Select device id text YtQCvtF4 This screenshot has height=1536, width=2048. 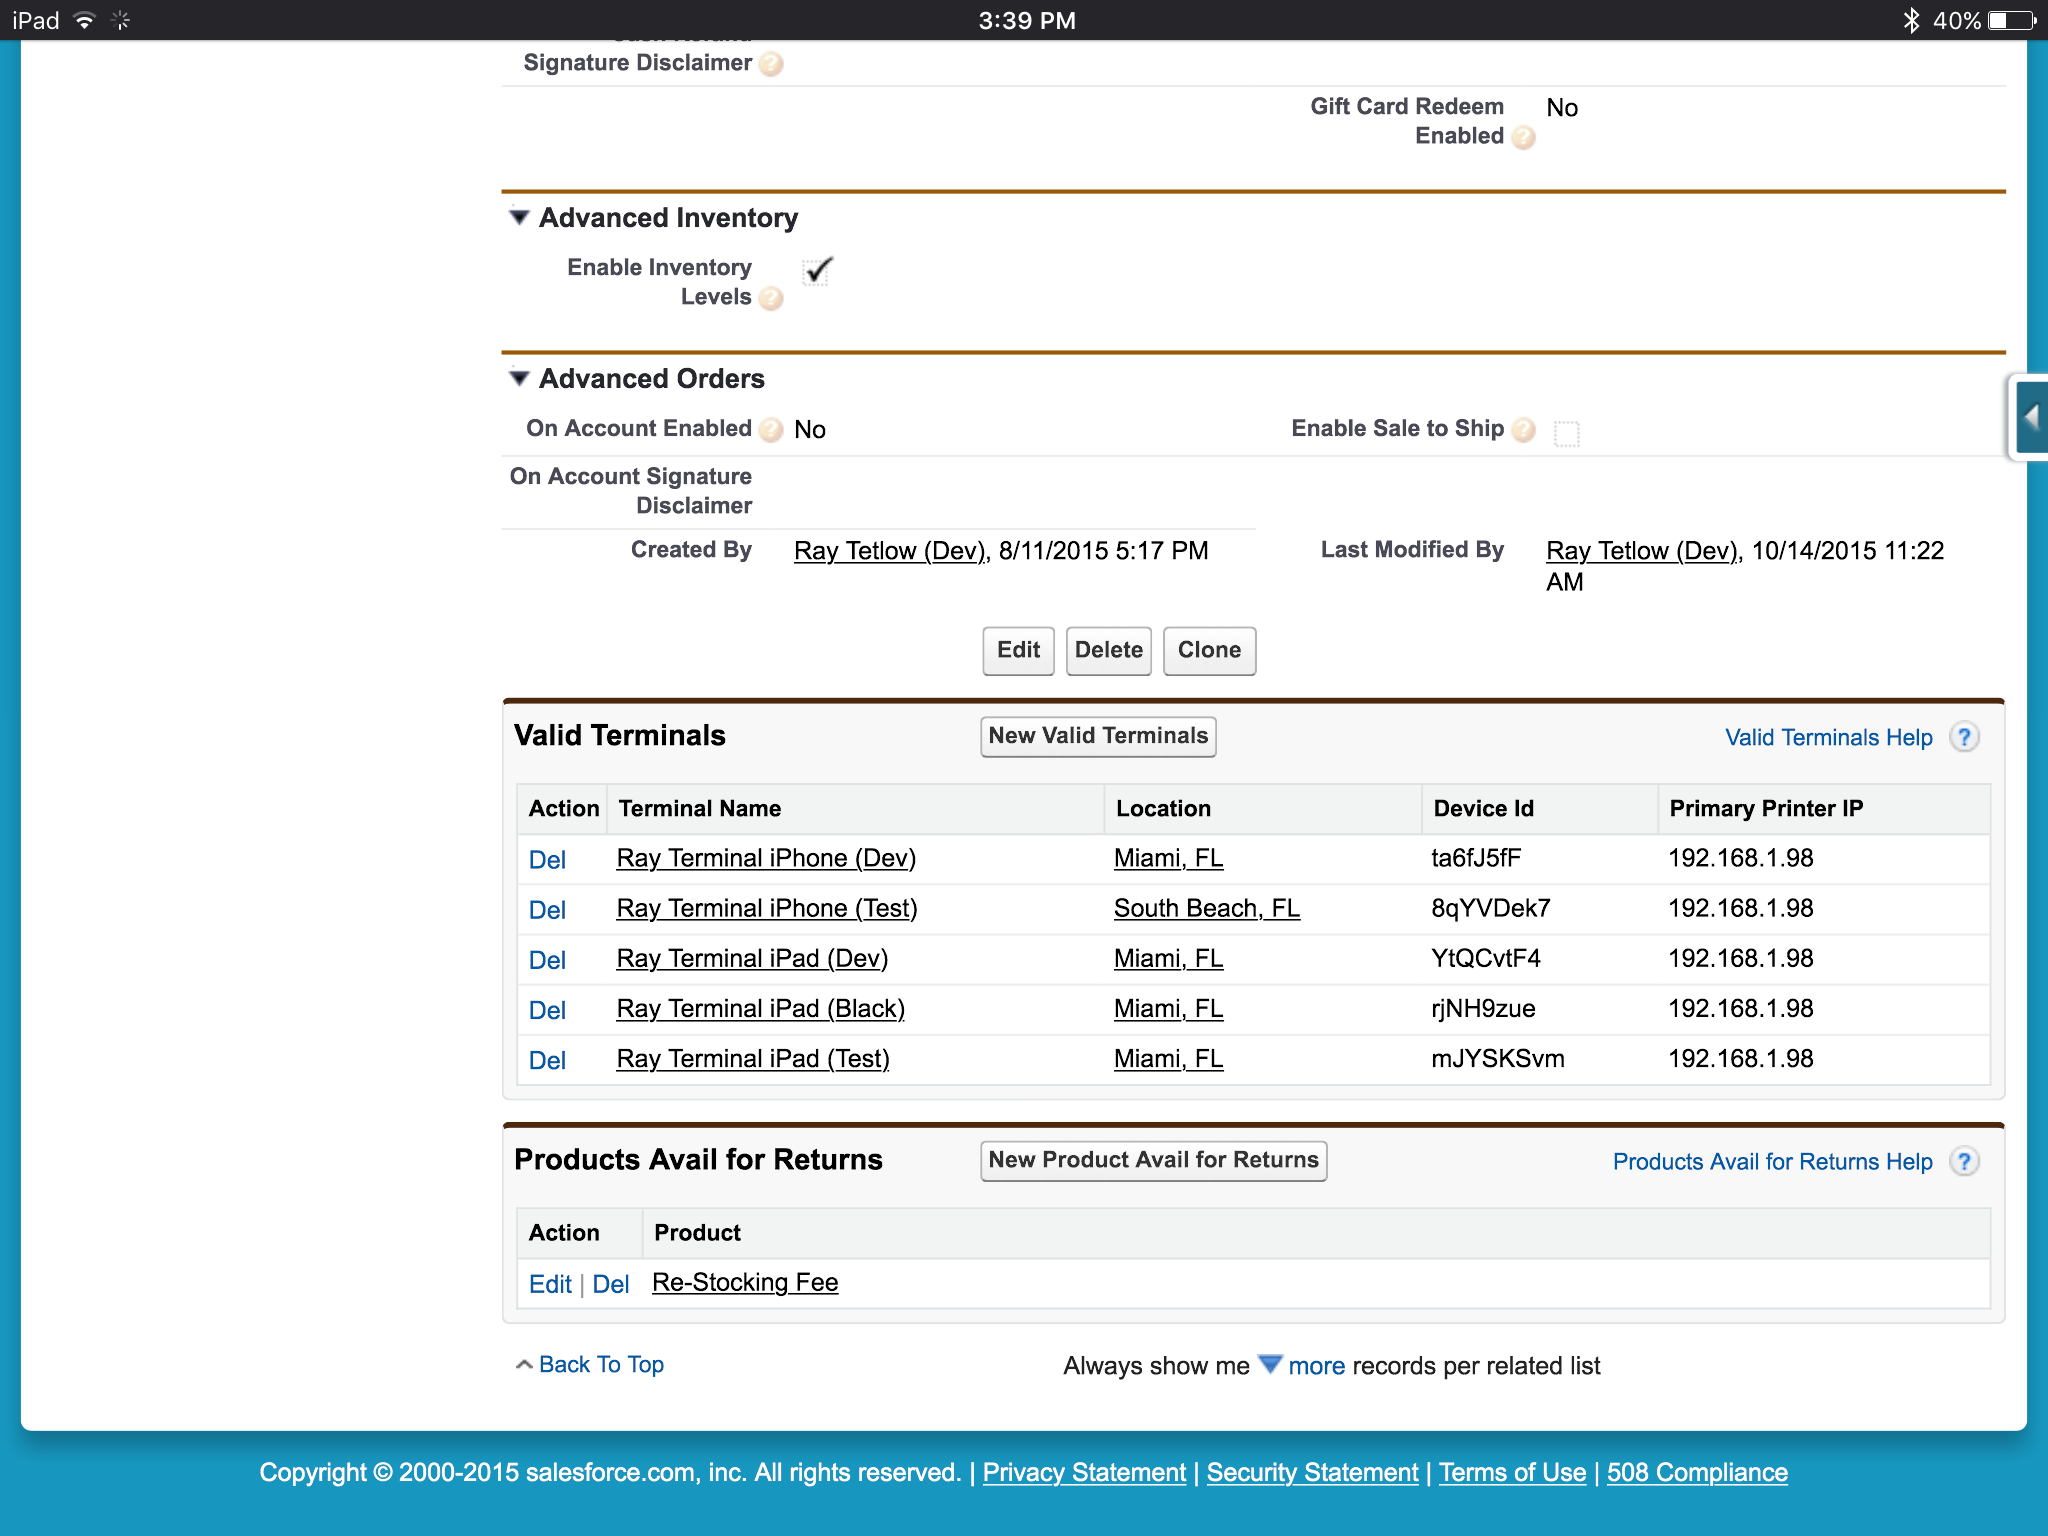coord(1486,959)
